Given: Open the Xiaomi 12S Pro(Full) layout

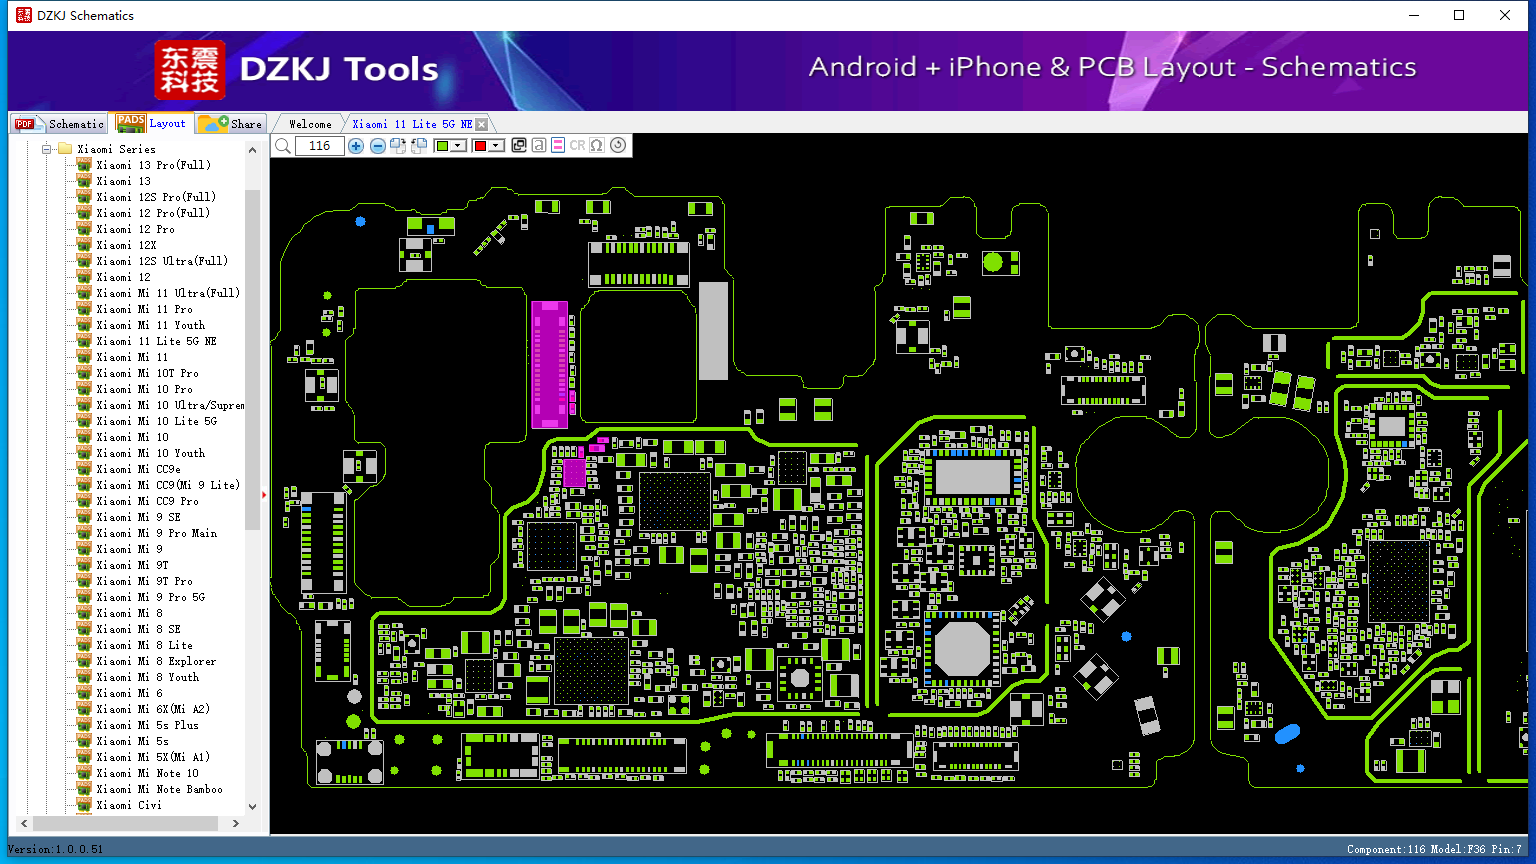Looking at the screenshot, I should pyautogui.click(x=156, y=197).
